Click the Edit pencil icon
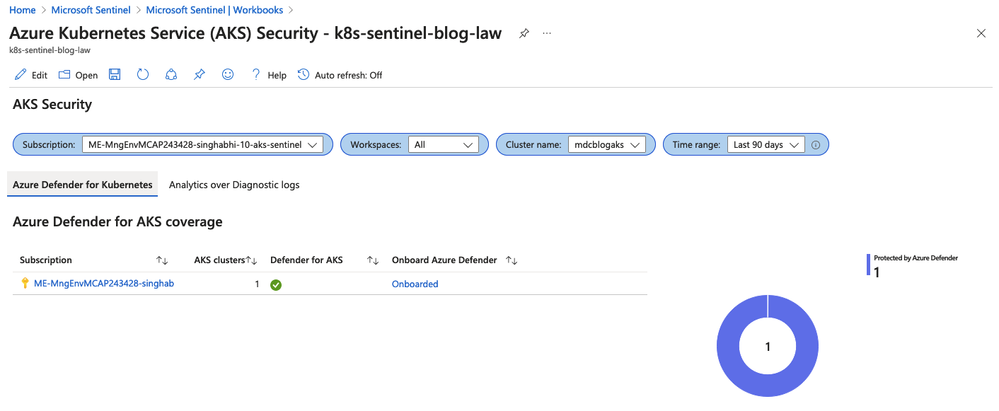Image resolution: width=999 pixels, height=411 pixels. pos(20,75)
